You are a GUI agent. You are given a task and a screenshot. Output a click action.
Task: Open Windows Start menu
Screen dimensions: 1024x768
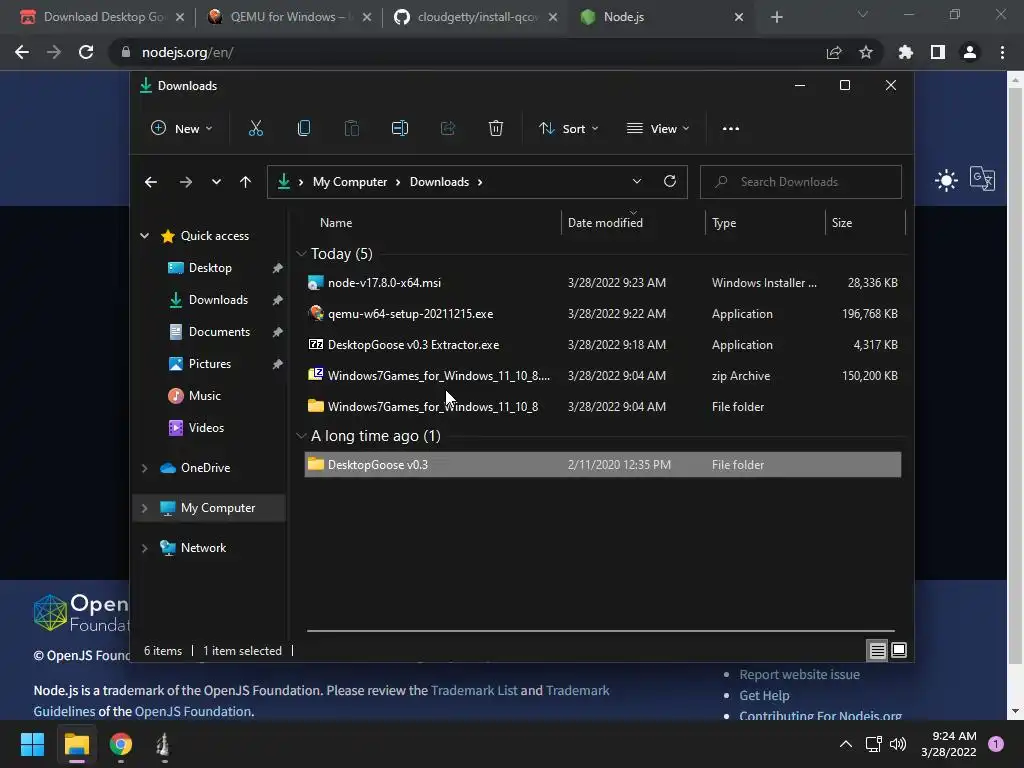click(32, 744)
